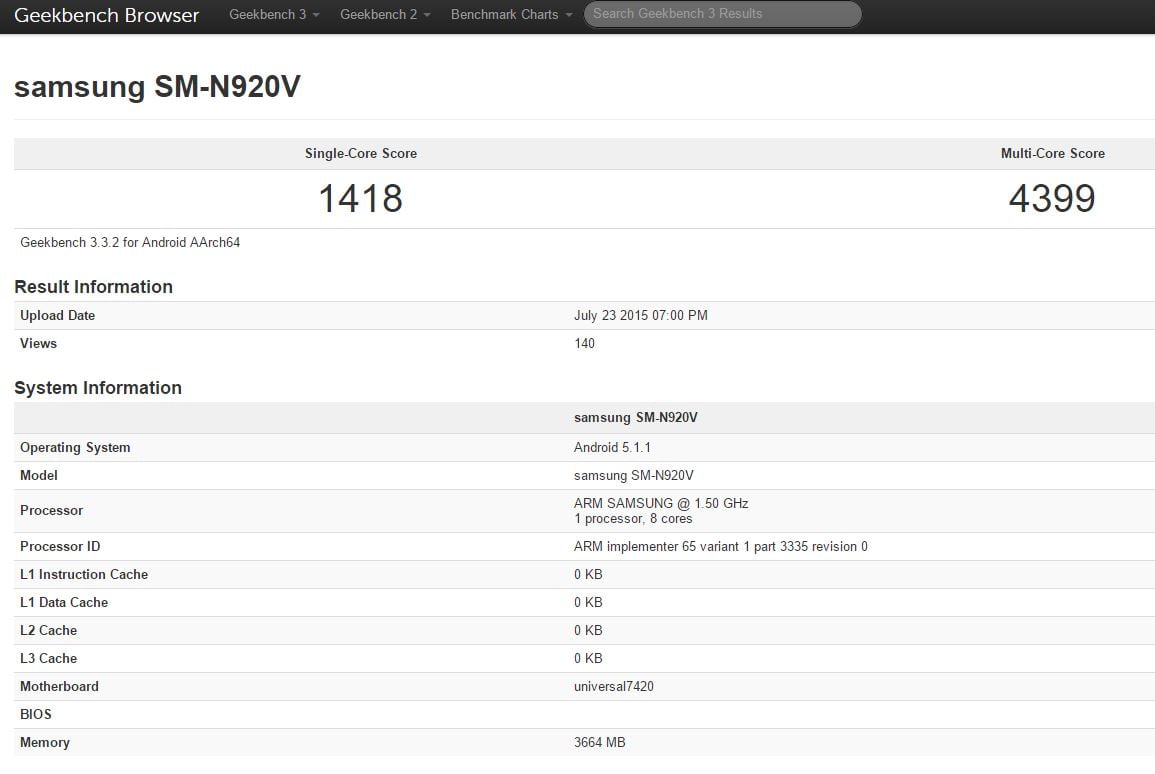
Task: Expand the Geekbench 3 dropdown menu
Action: pyautogui.click(x=274, y=15)
